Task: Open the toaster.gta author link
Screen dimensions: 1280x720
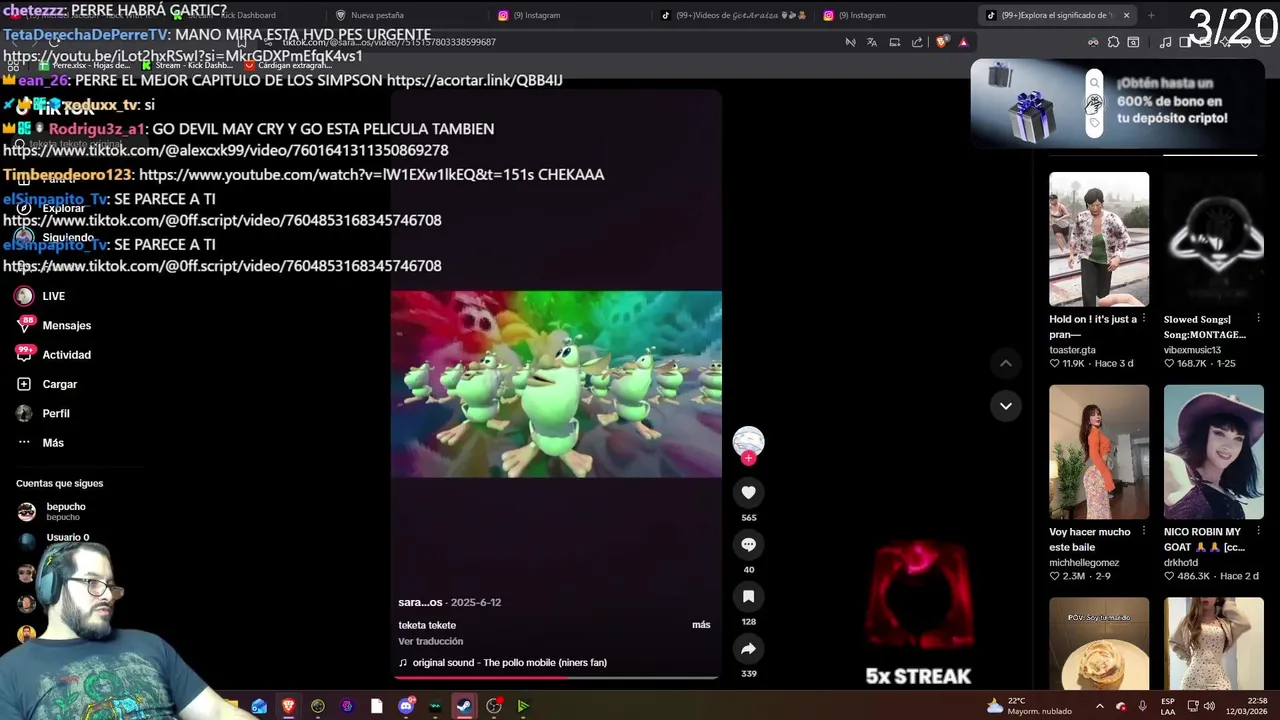Action: (x=1072, y=350)
